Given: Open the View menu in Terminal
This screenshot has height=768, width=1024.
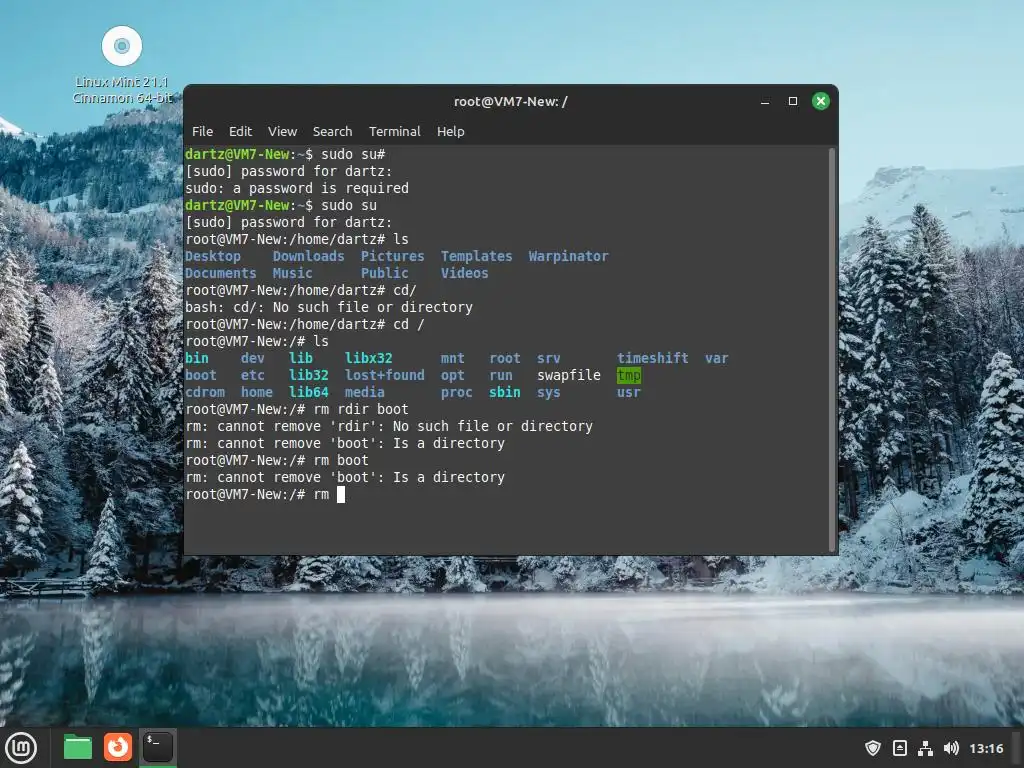Looking at the screenshot, I should click(282, 131).
